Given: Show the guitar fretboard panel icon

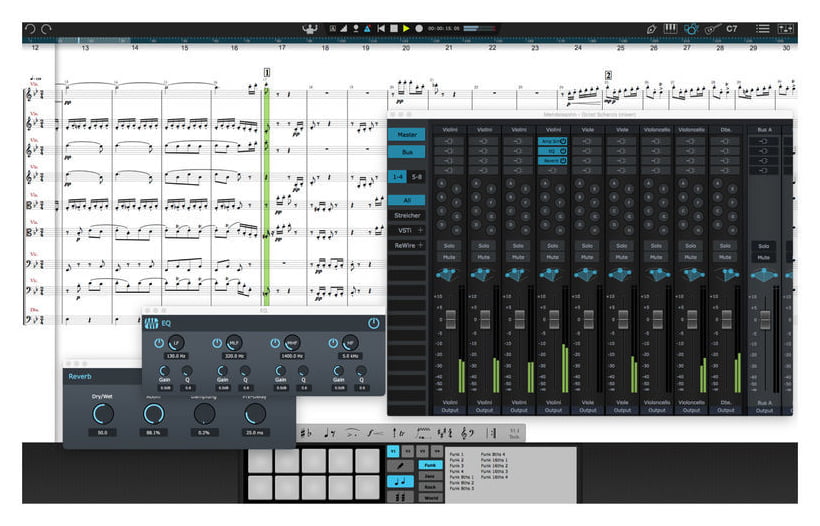Looking at the screenshot, I should click(712, 29).
